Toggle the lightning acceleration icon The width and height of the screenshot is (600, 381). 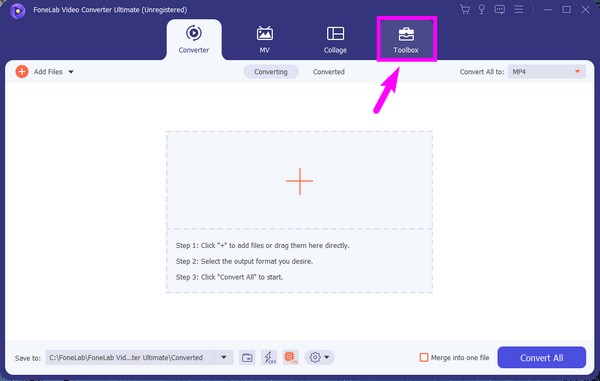269,358
